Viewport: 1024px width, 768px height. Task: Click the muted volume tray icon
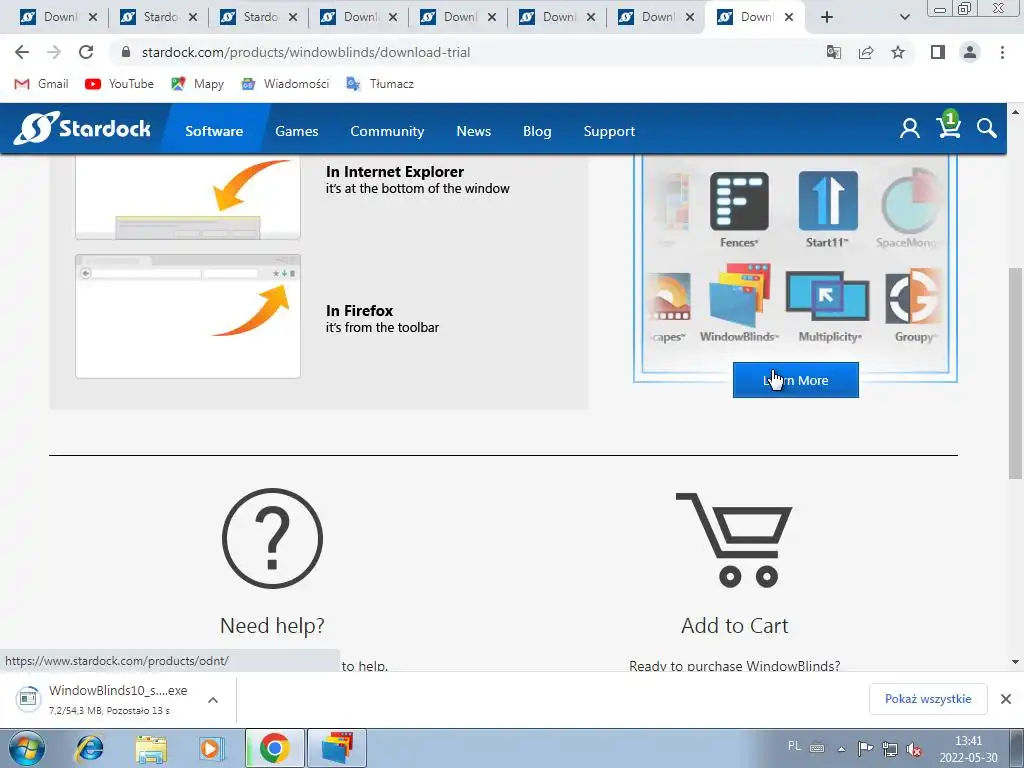(x=914, y=748)
